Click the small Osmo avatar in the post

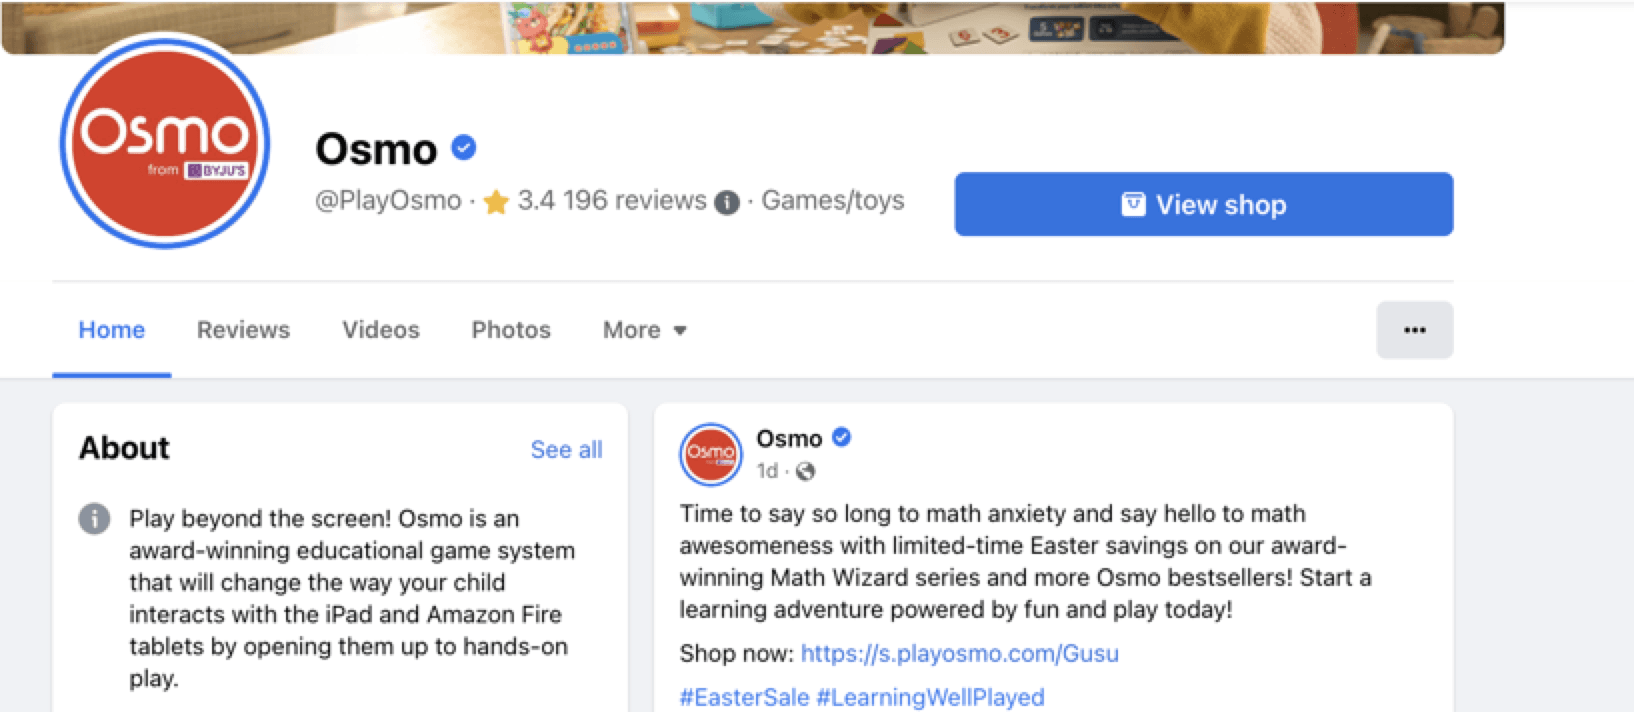coord(711,454)
